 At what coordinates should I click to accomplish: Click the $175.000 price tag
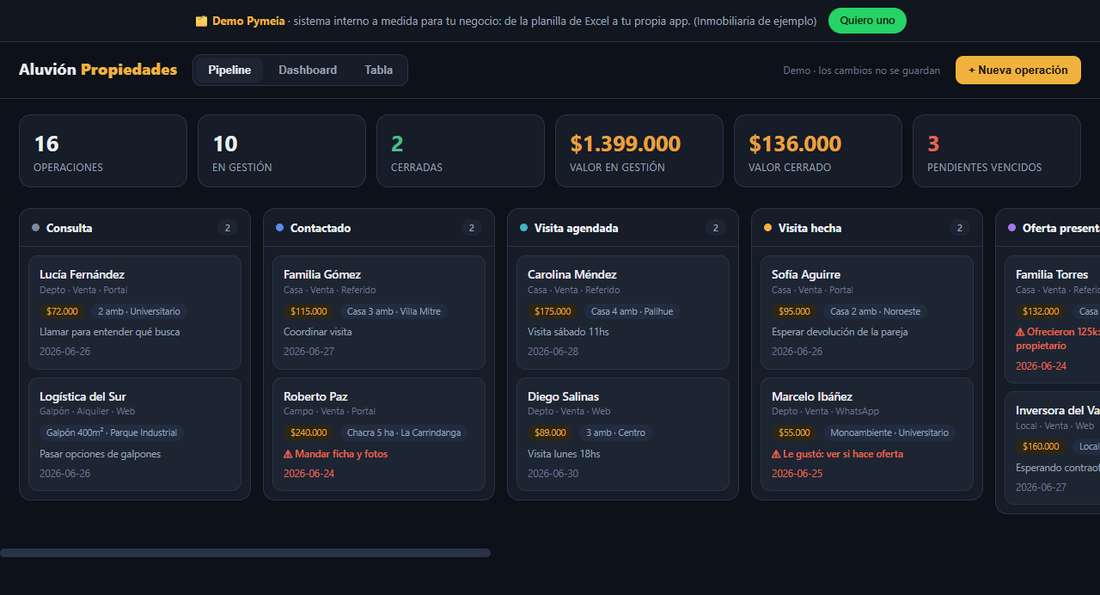tap(553, 312)
